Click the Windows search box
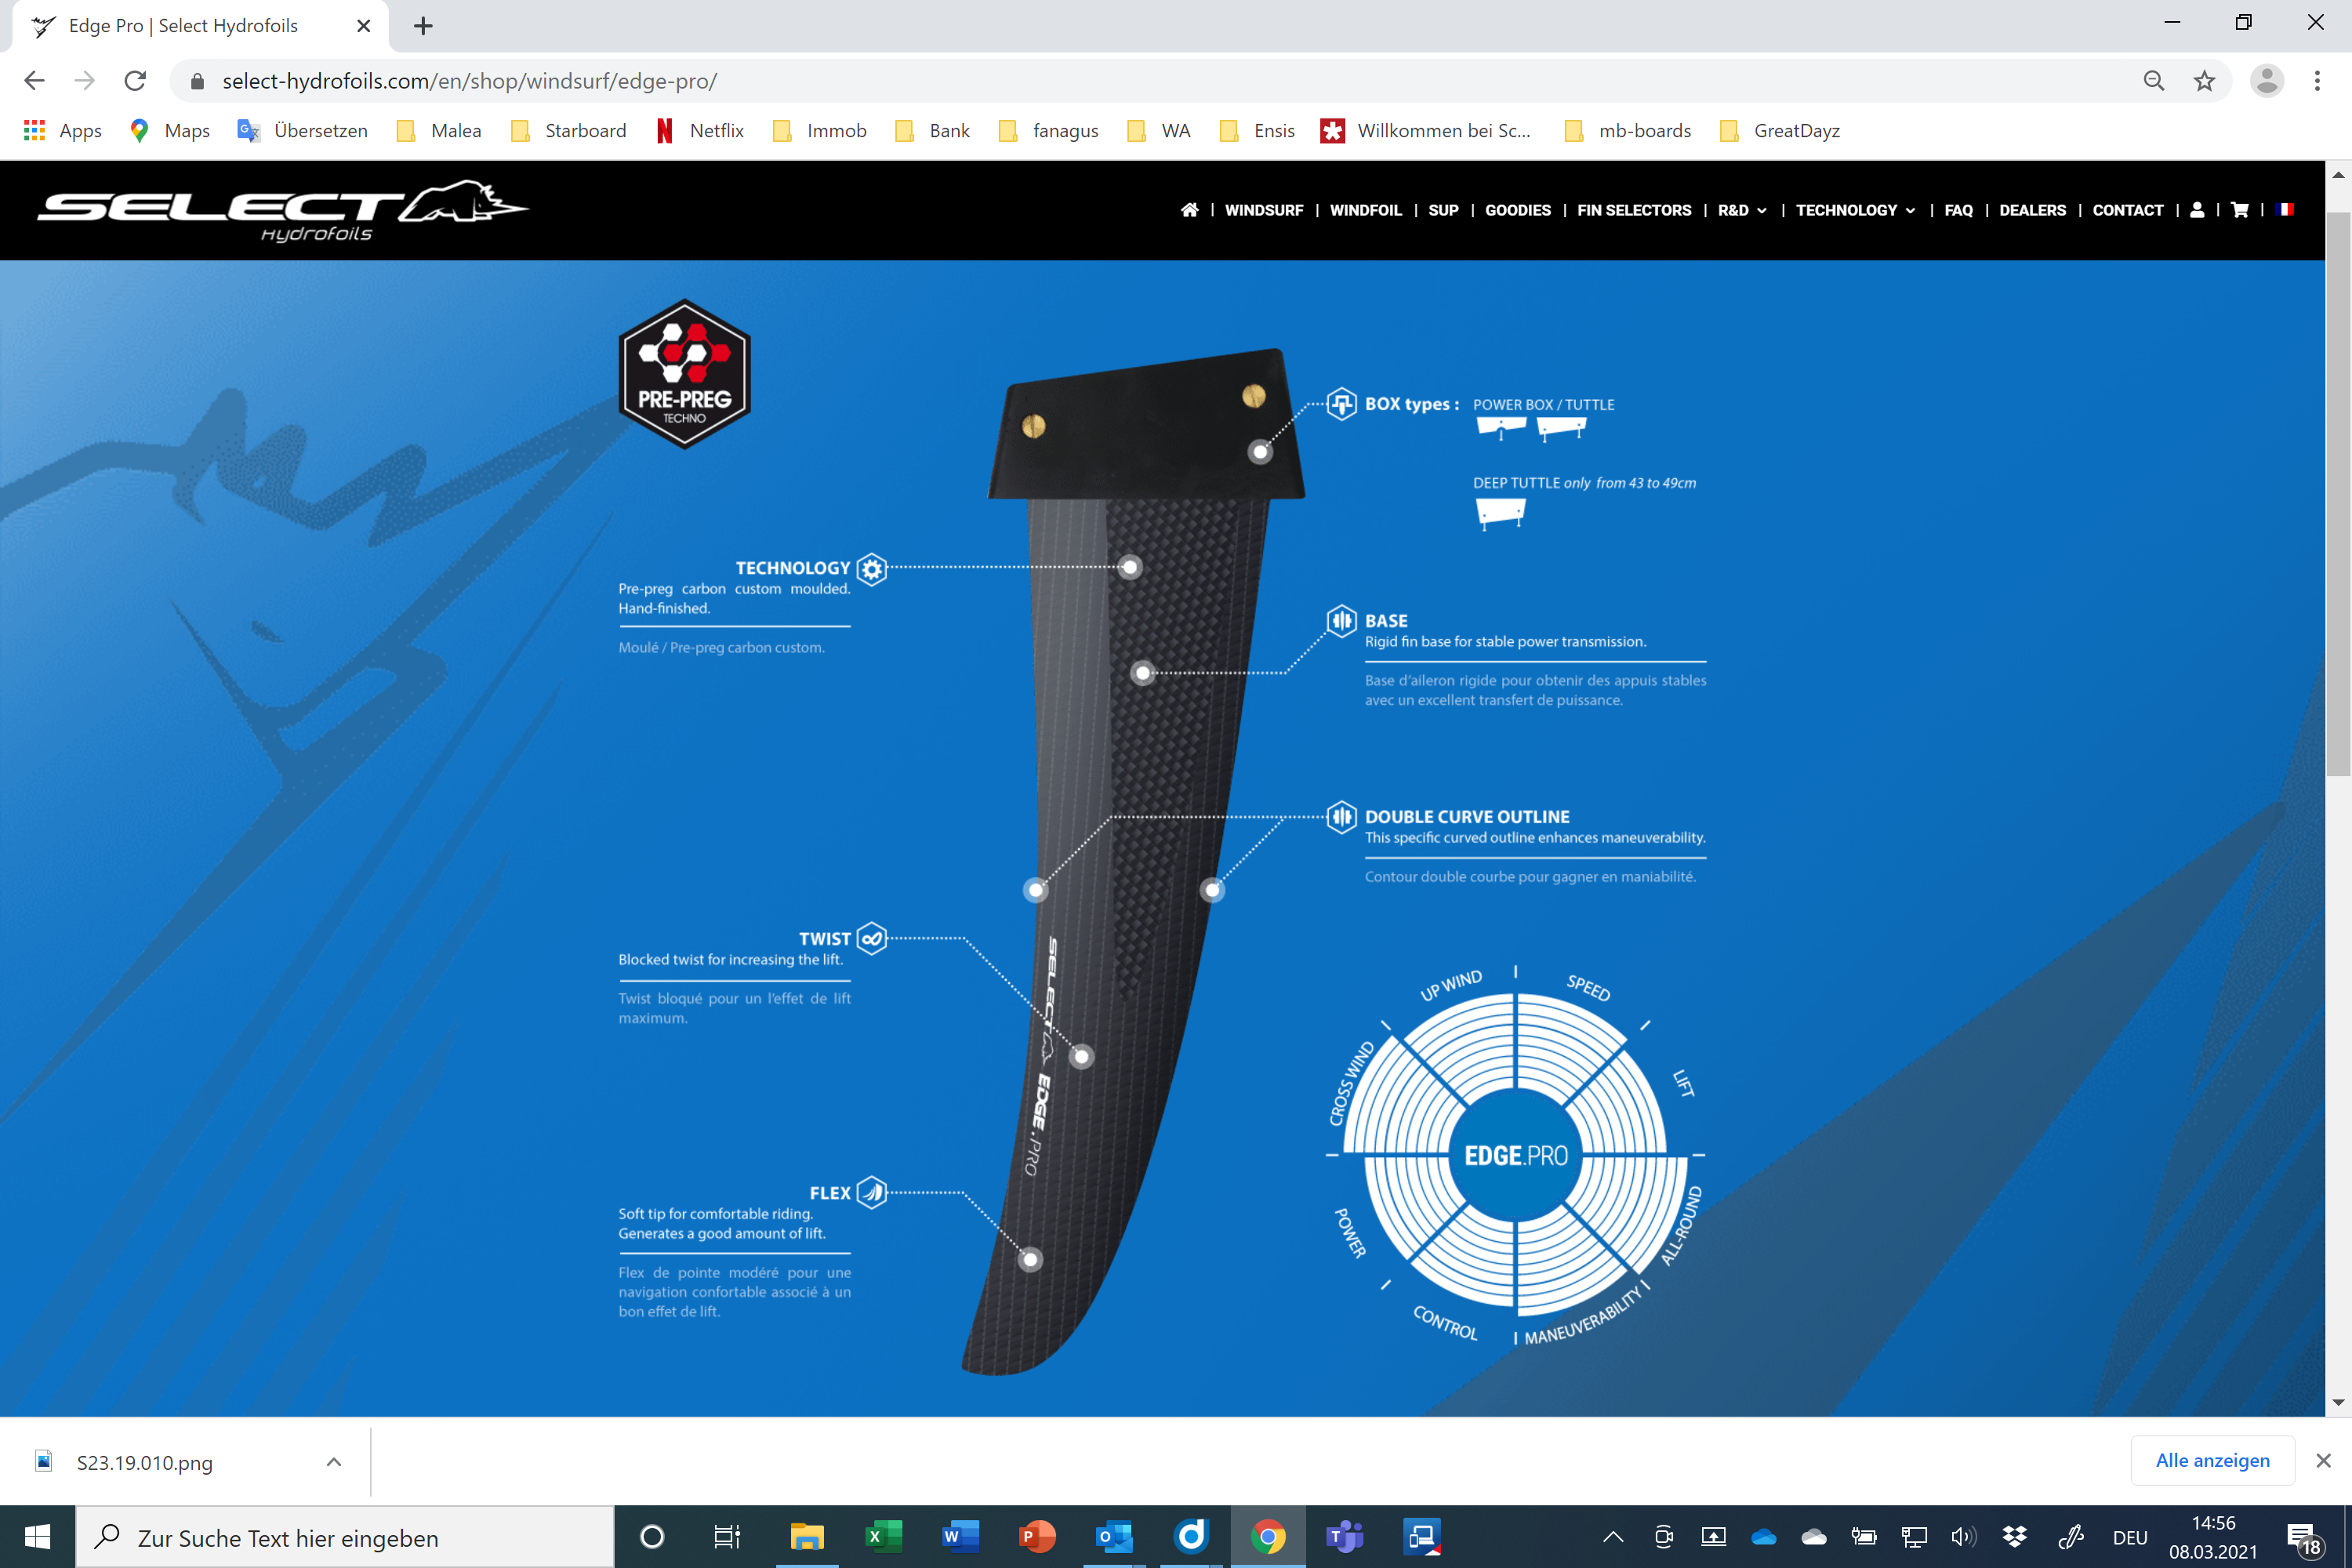2352x1568 pixels. (x=345, y=1537)
